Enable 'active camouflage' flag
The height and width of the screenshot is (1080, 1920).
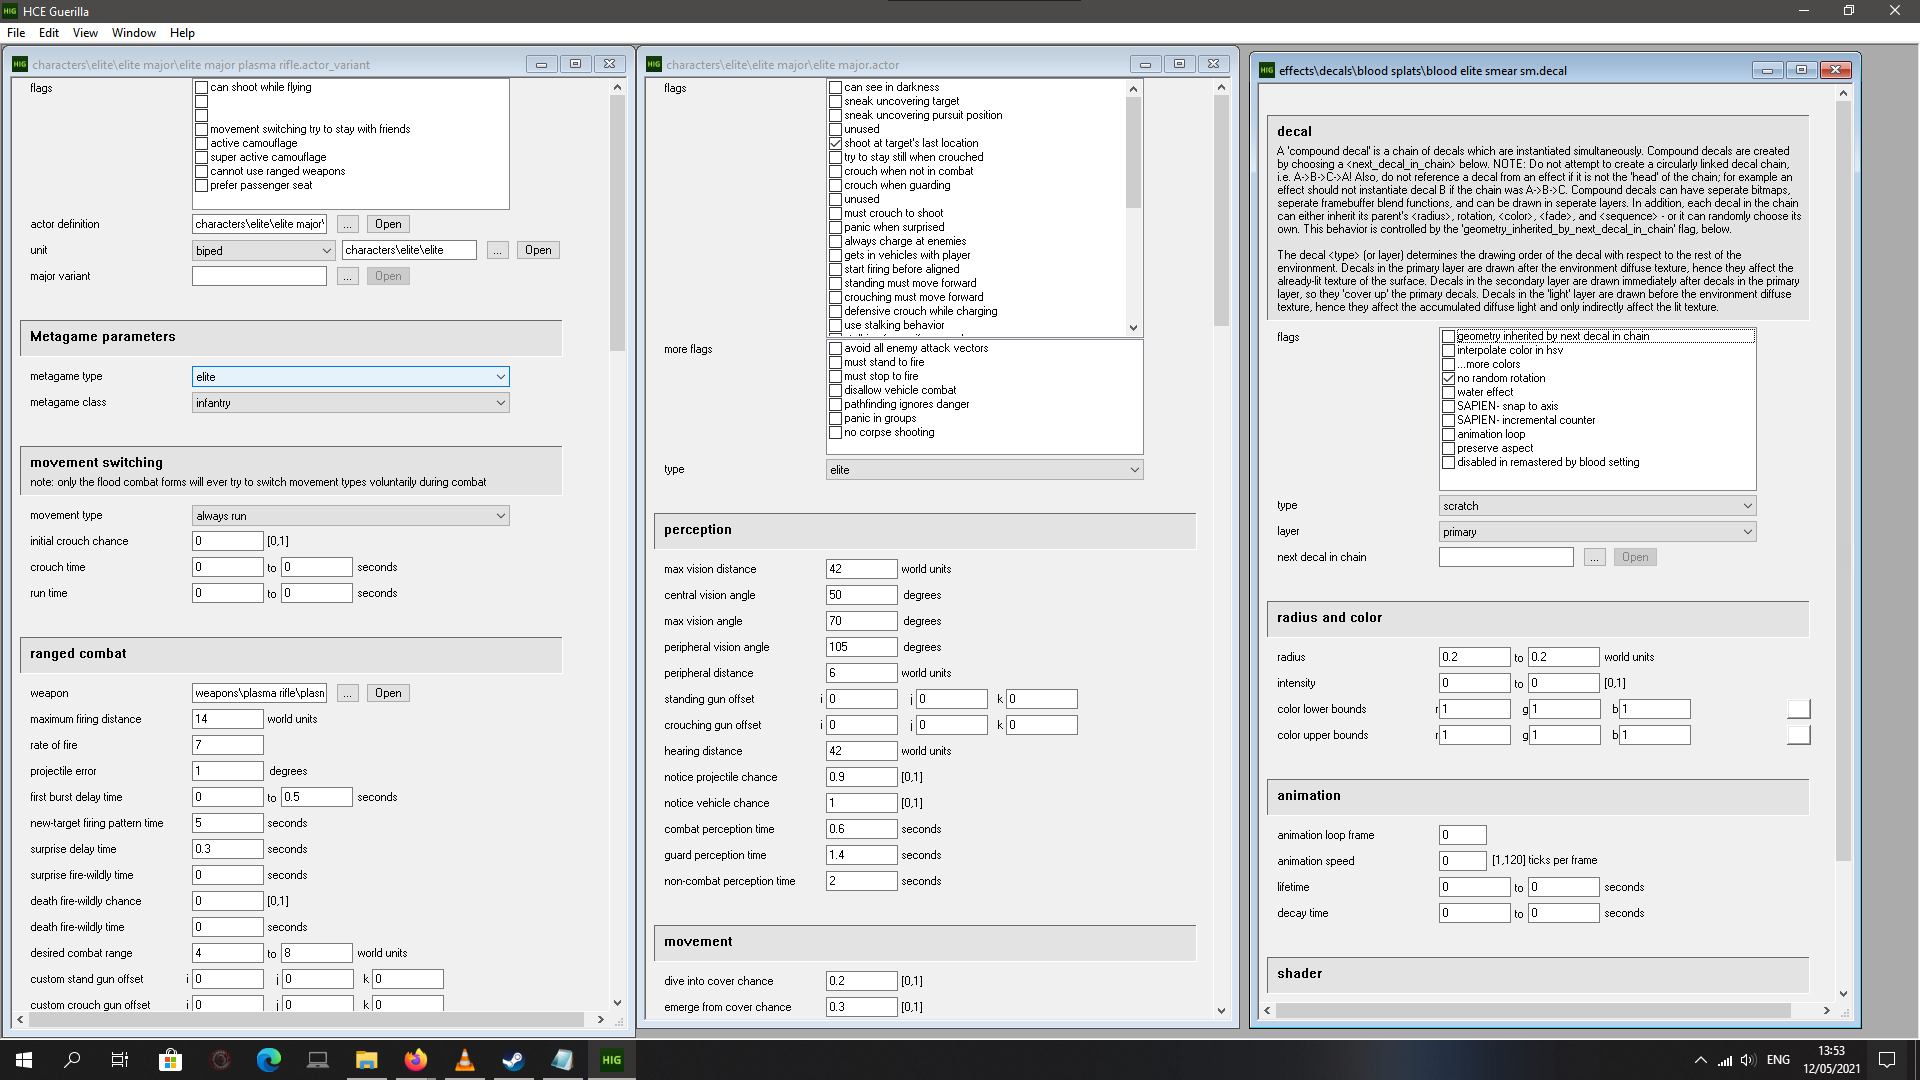[x=201, y=143]
